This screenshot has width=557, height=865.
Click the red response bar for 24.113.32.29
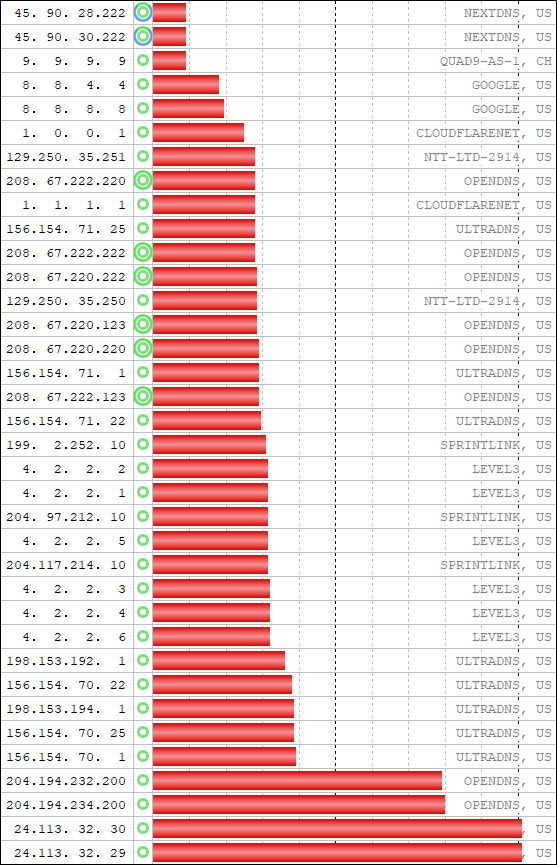337,852
